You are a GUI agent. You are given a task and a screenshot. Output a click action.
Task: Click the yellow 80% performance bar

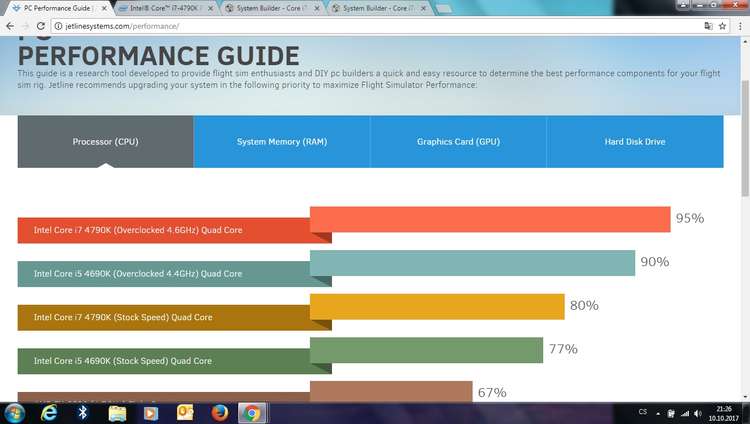437,306
